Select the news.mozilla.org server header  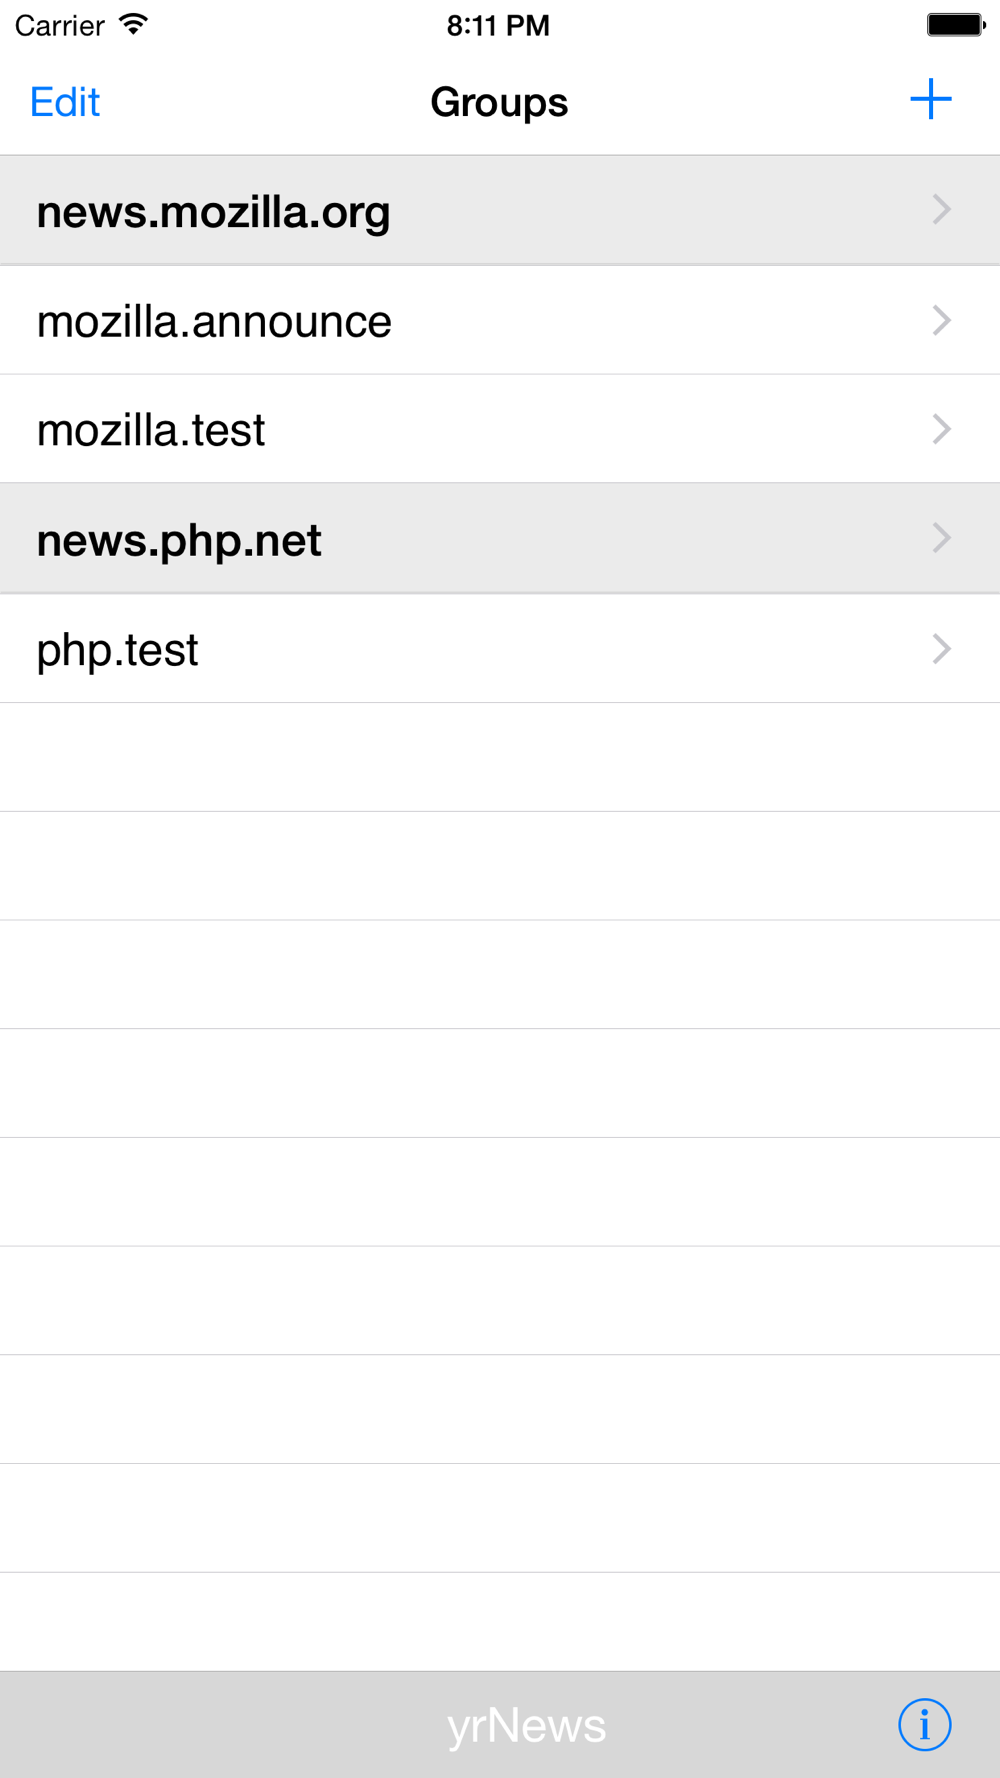[x=213, y=212]
